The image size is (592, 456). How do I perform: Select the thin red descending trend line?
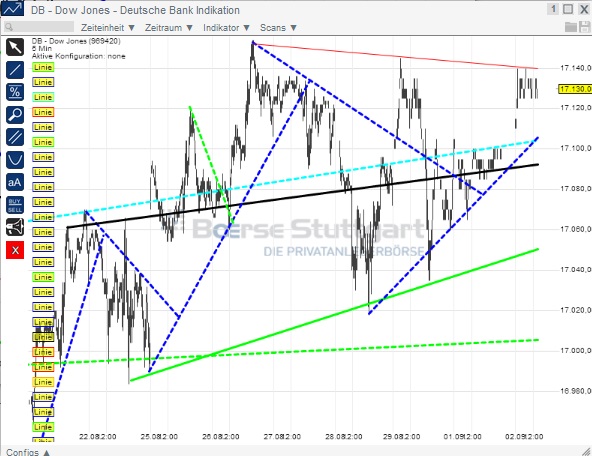(396, 57)
